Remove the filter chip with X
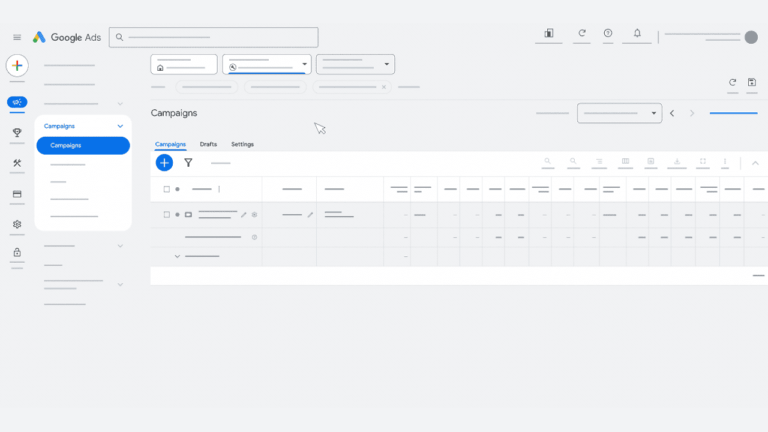The height and width of the screenshot is (432, 768). pyautogui.click(x=384, y=87)
